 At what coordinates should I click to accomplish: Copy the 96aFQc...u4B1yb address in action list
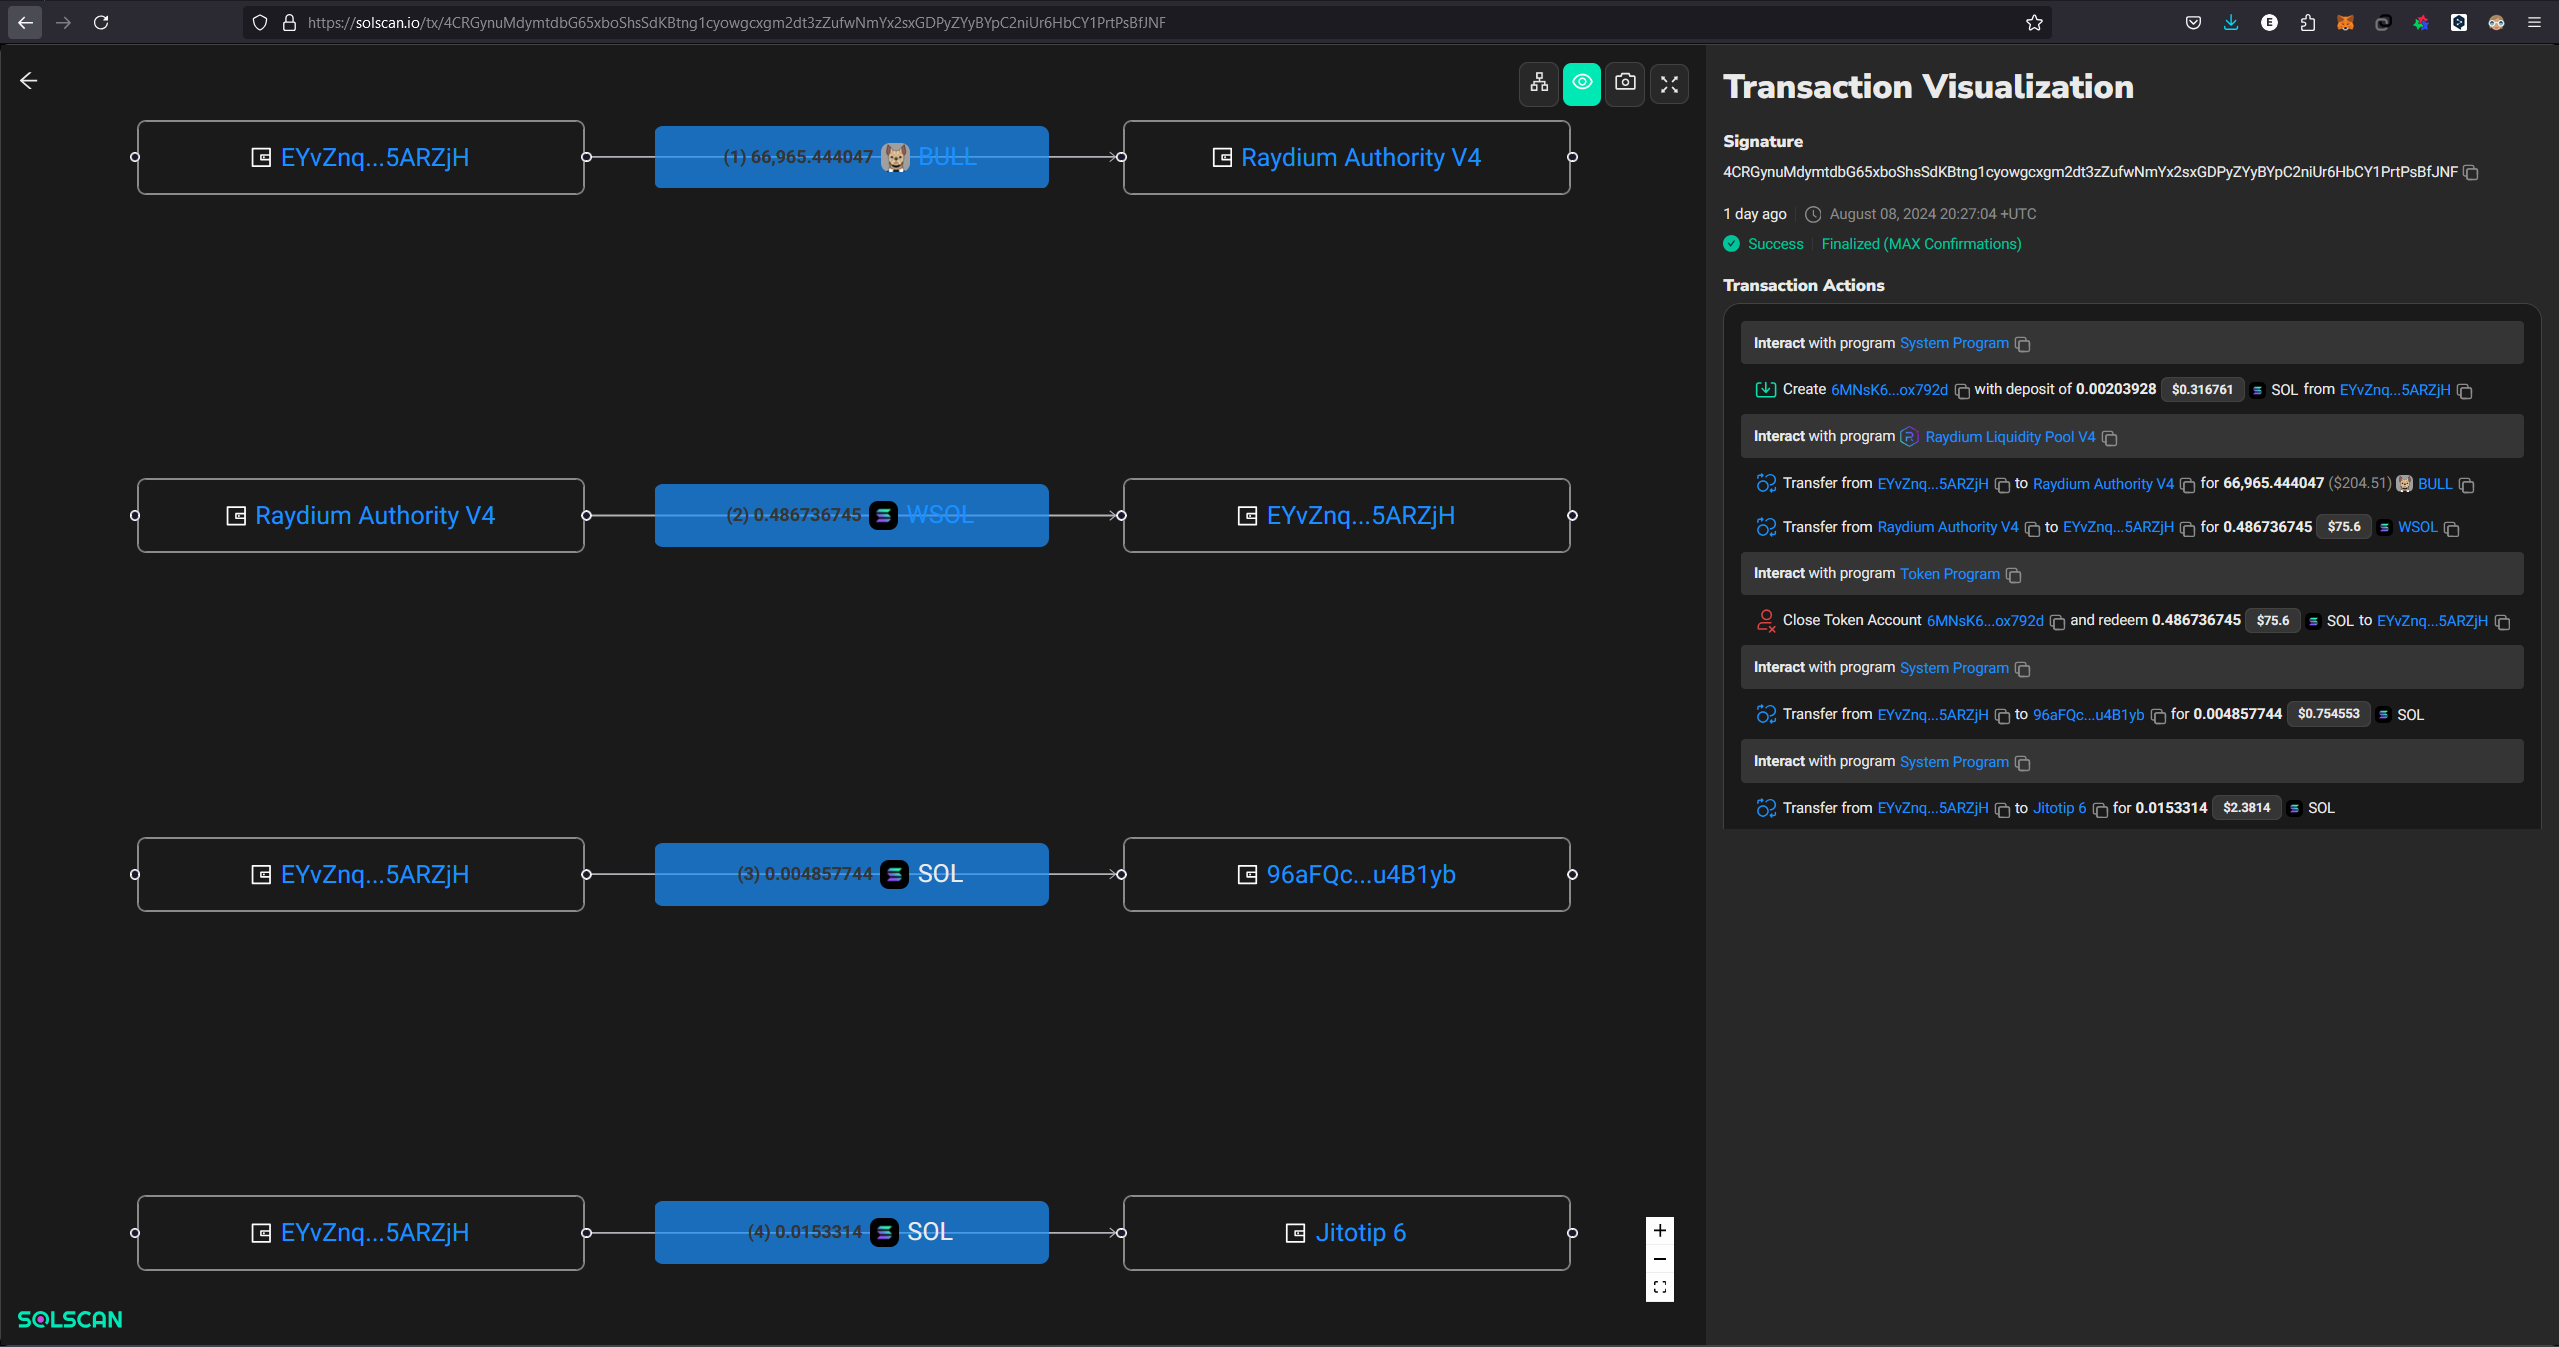(2158, 715)
